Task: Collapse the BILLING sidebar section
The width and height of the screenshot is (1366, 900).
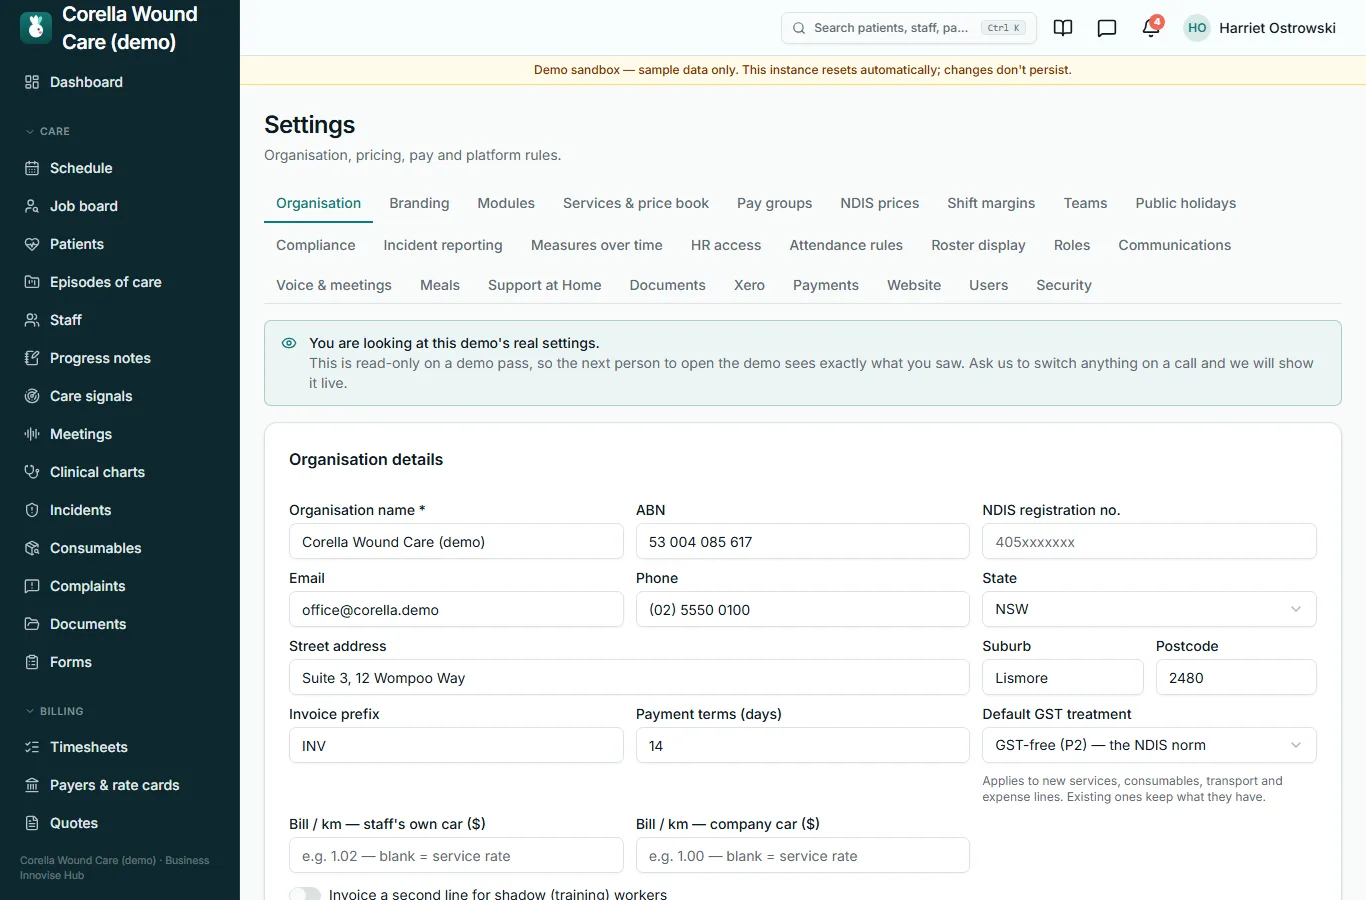Action: [x=55, y=711]
